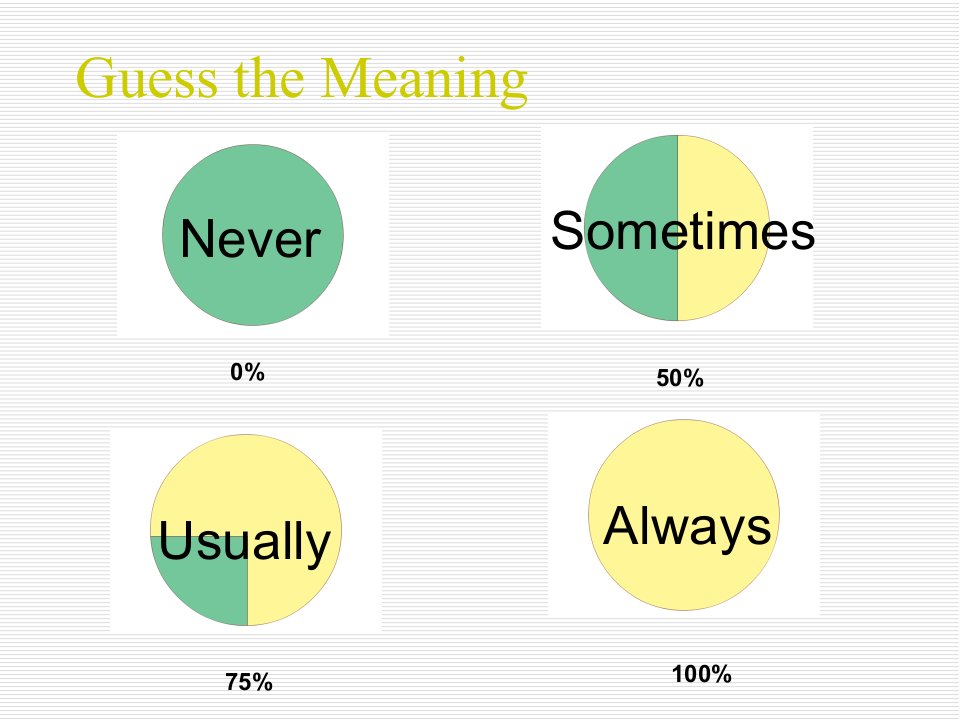Click the yellow top area of Usually pie
This screenshot has width=960, height=720.
(246, 478)
